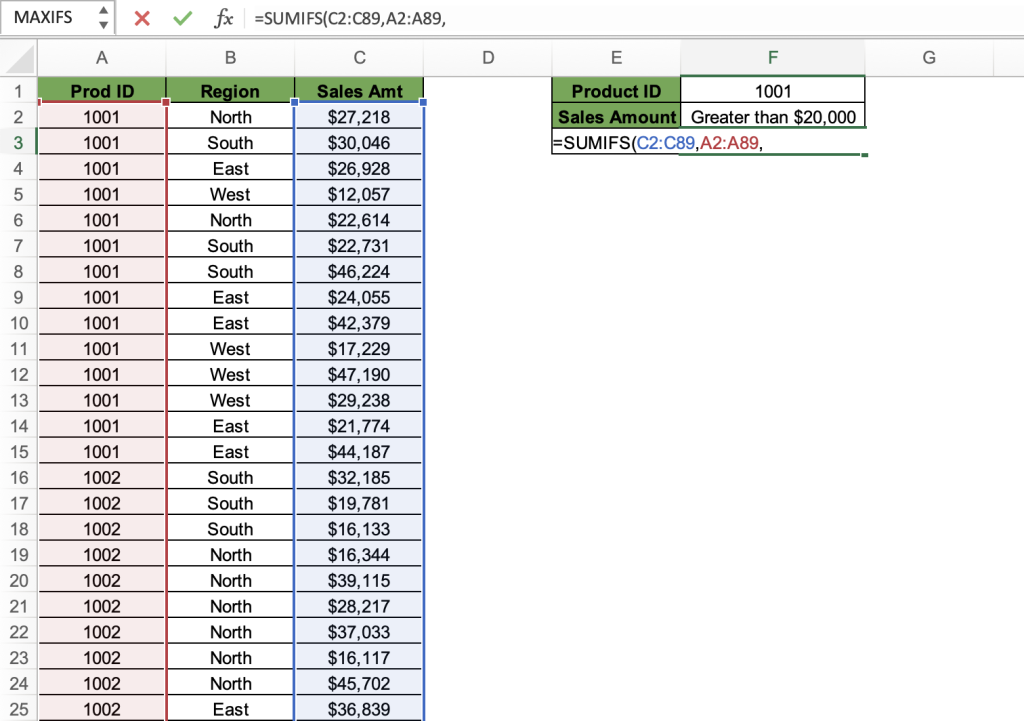Select the Sales Amount label cell E2
The image size is (1024, 721).
pyautogui.click(x=616, y=116)
